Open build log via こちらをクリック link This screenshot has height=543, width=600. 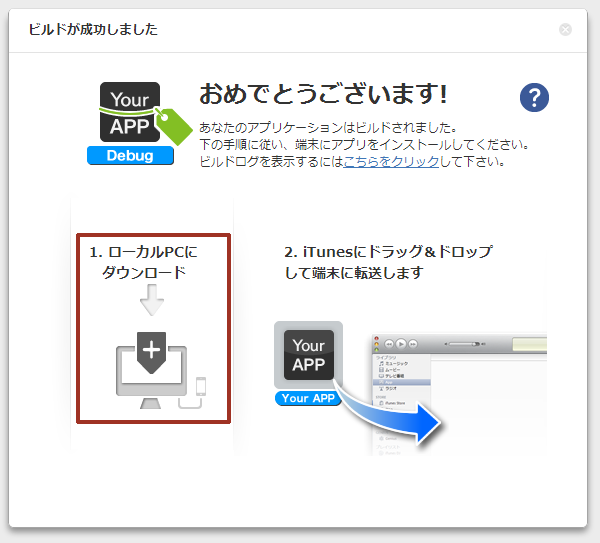[391, 161]
